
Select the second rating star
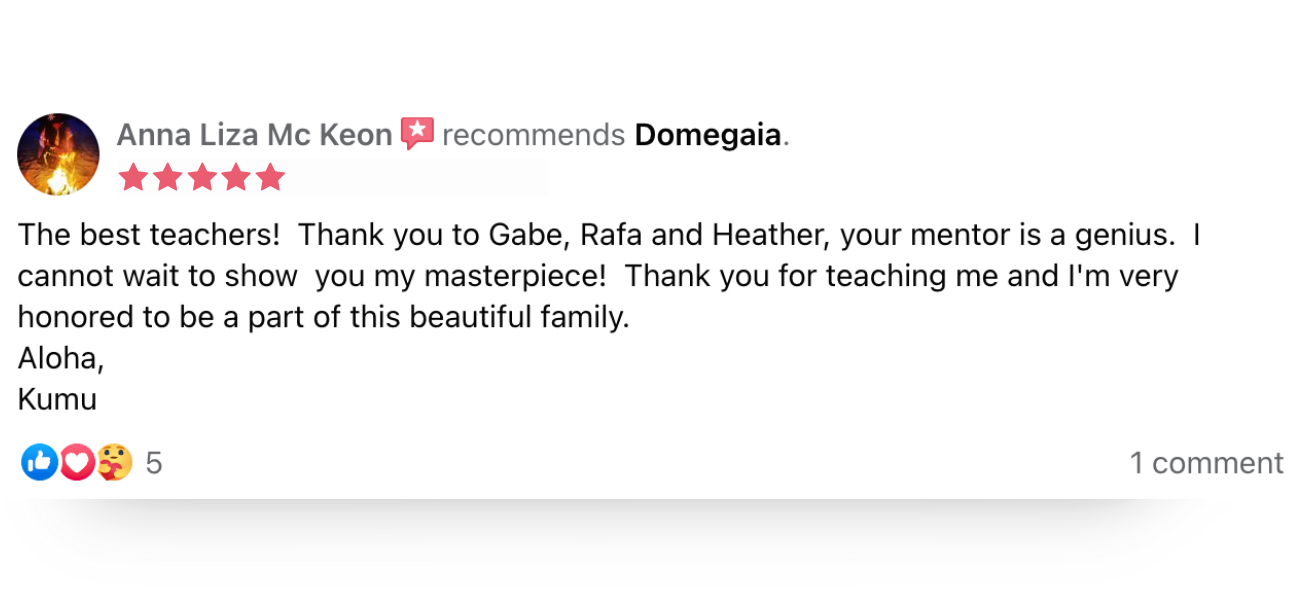(168, 178)
